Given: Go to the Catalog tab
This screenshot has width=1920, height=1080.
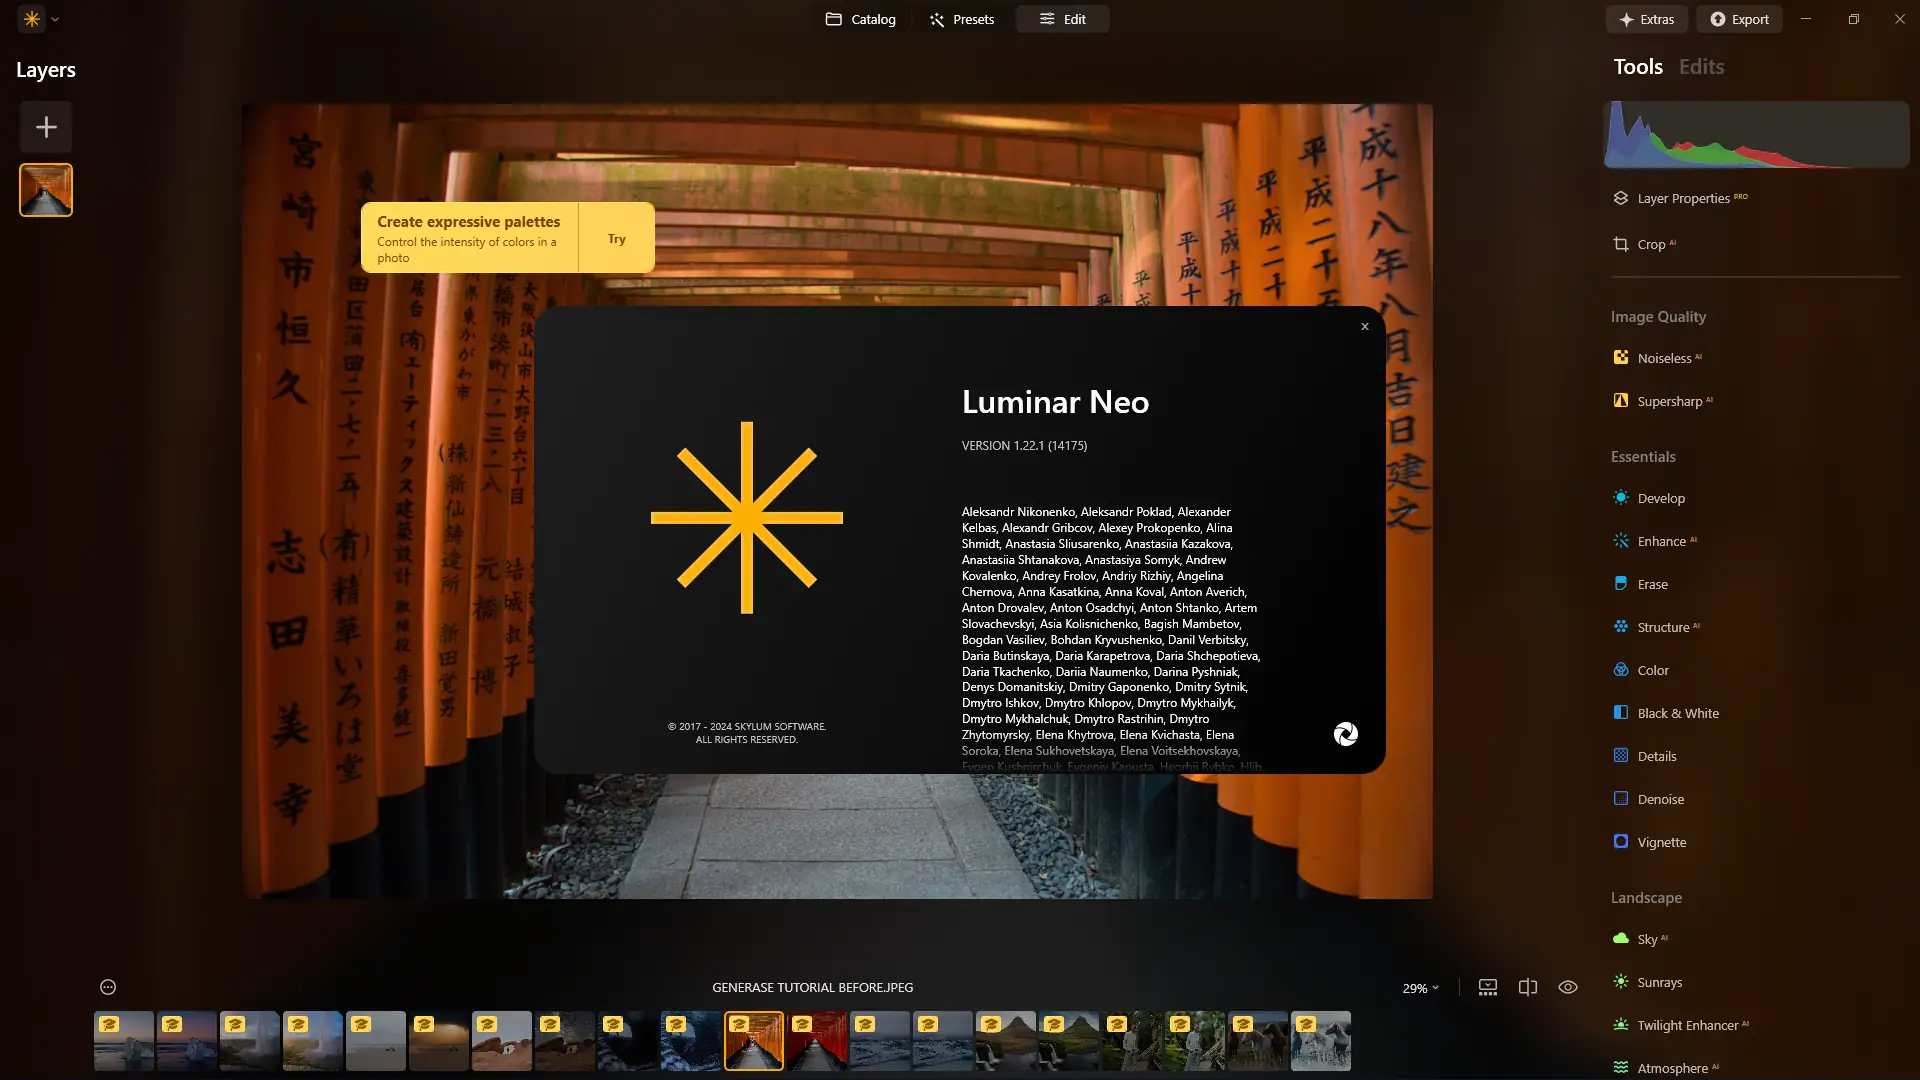Looking at the screenshot, I should coord(861,19).
